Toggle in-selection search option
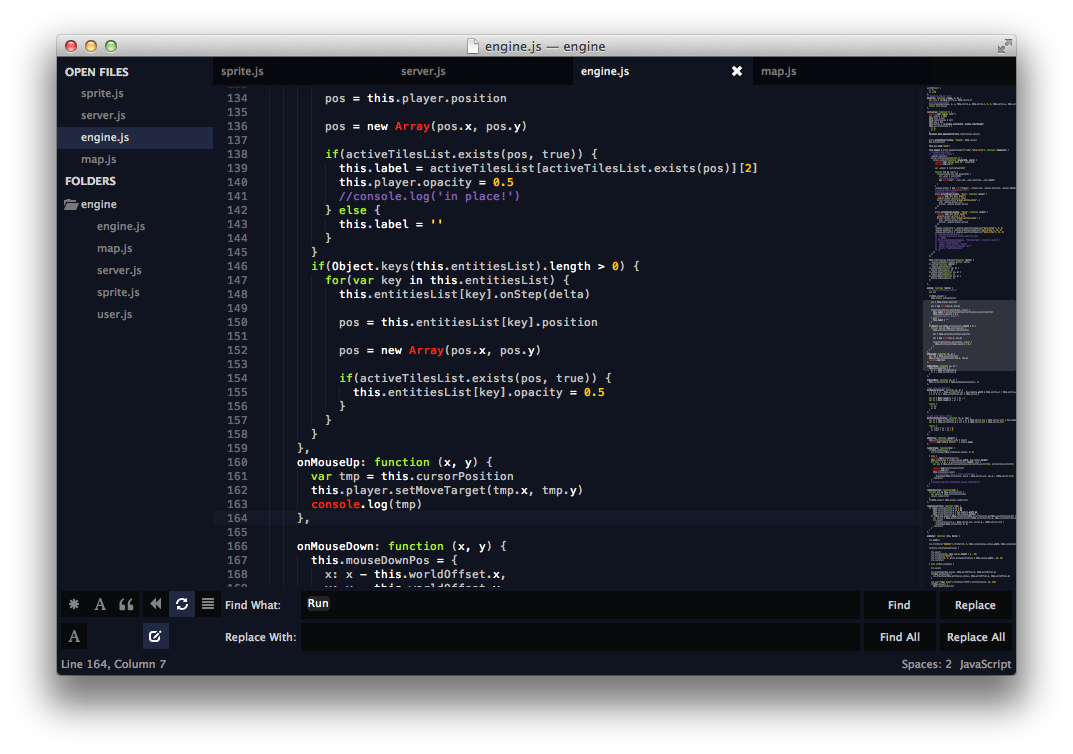This screenshot has height=754, width=1073. [208, 604]
